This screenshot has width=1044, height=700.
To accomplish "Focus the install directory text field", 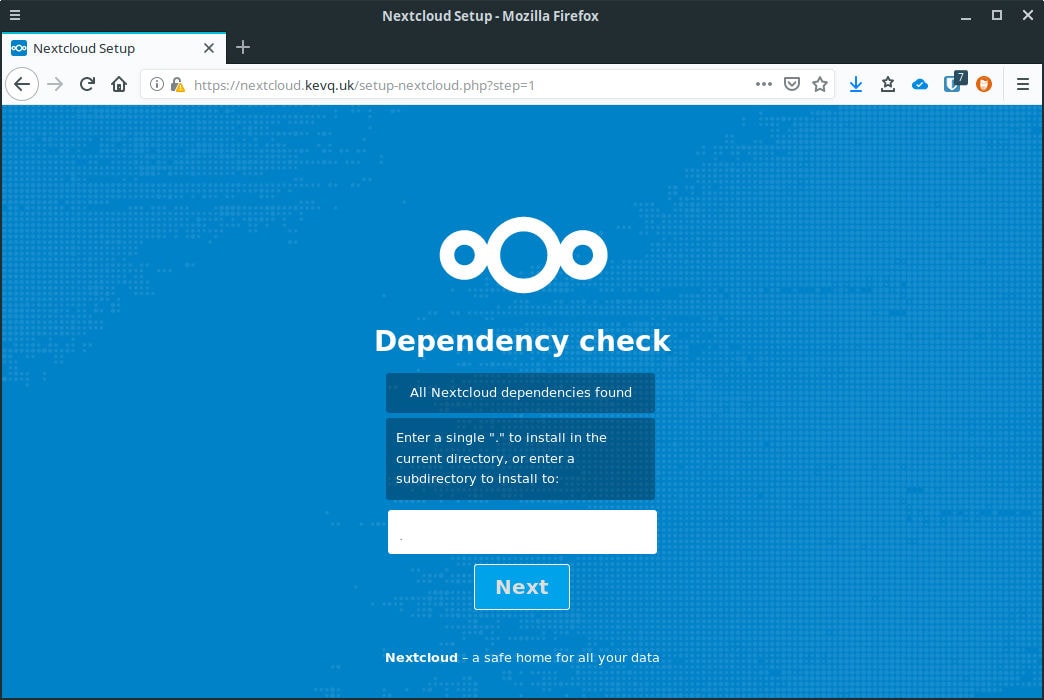I will click(x=522, y=531).
